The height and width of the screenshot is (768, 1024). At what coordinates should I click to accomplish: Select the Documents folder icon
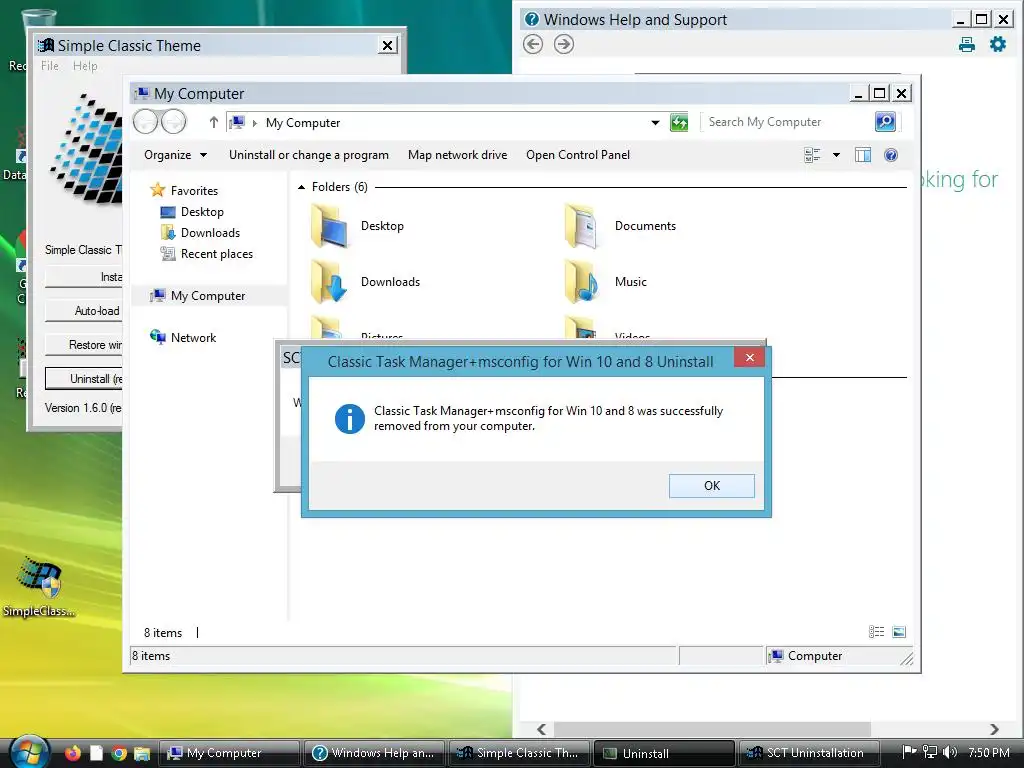582,226
